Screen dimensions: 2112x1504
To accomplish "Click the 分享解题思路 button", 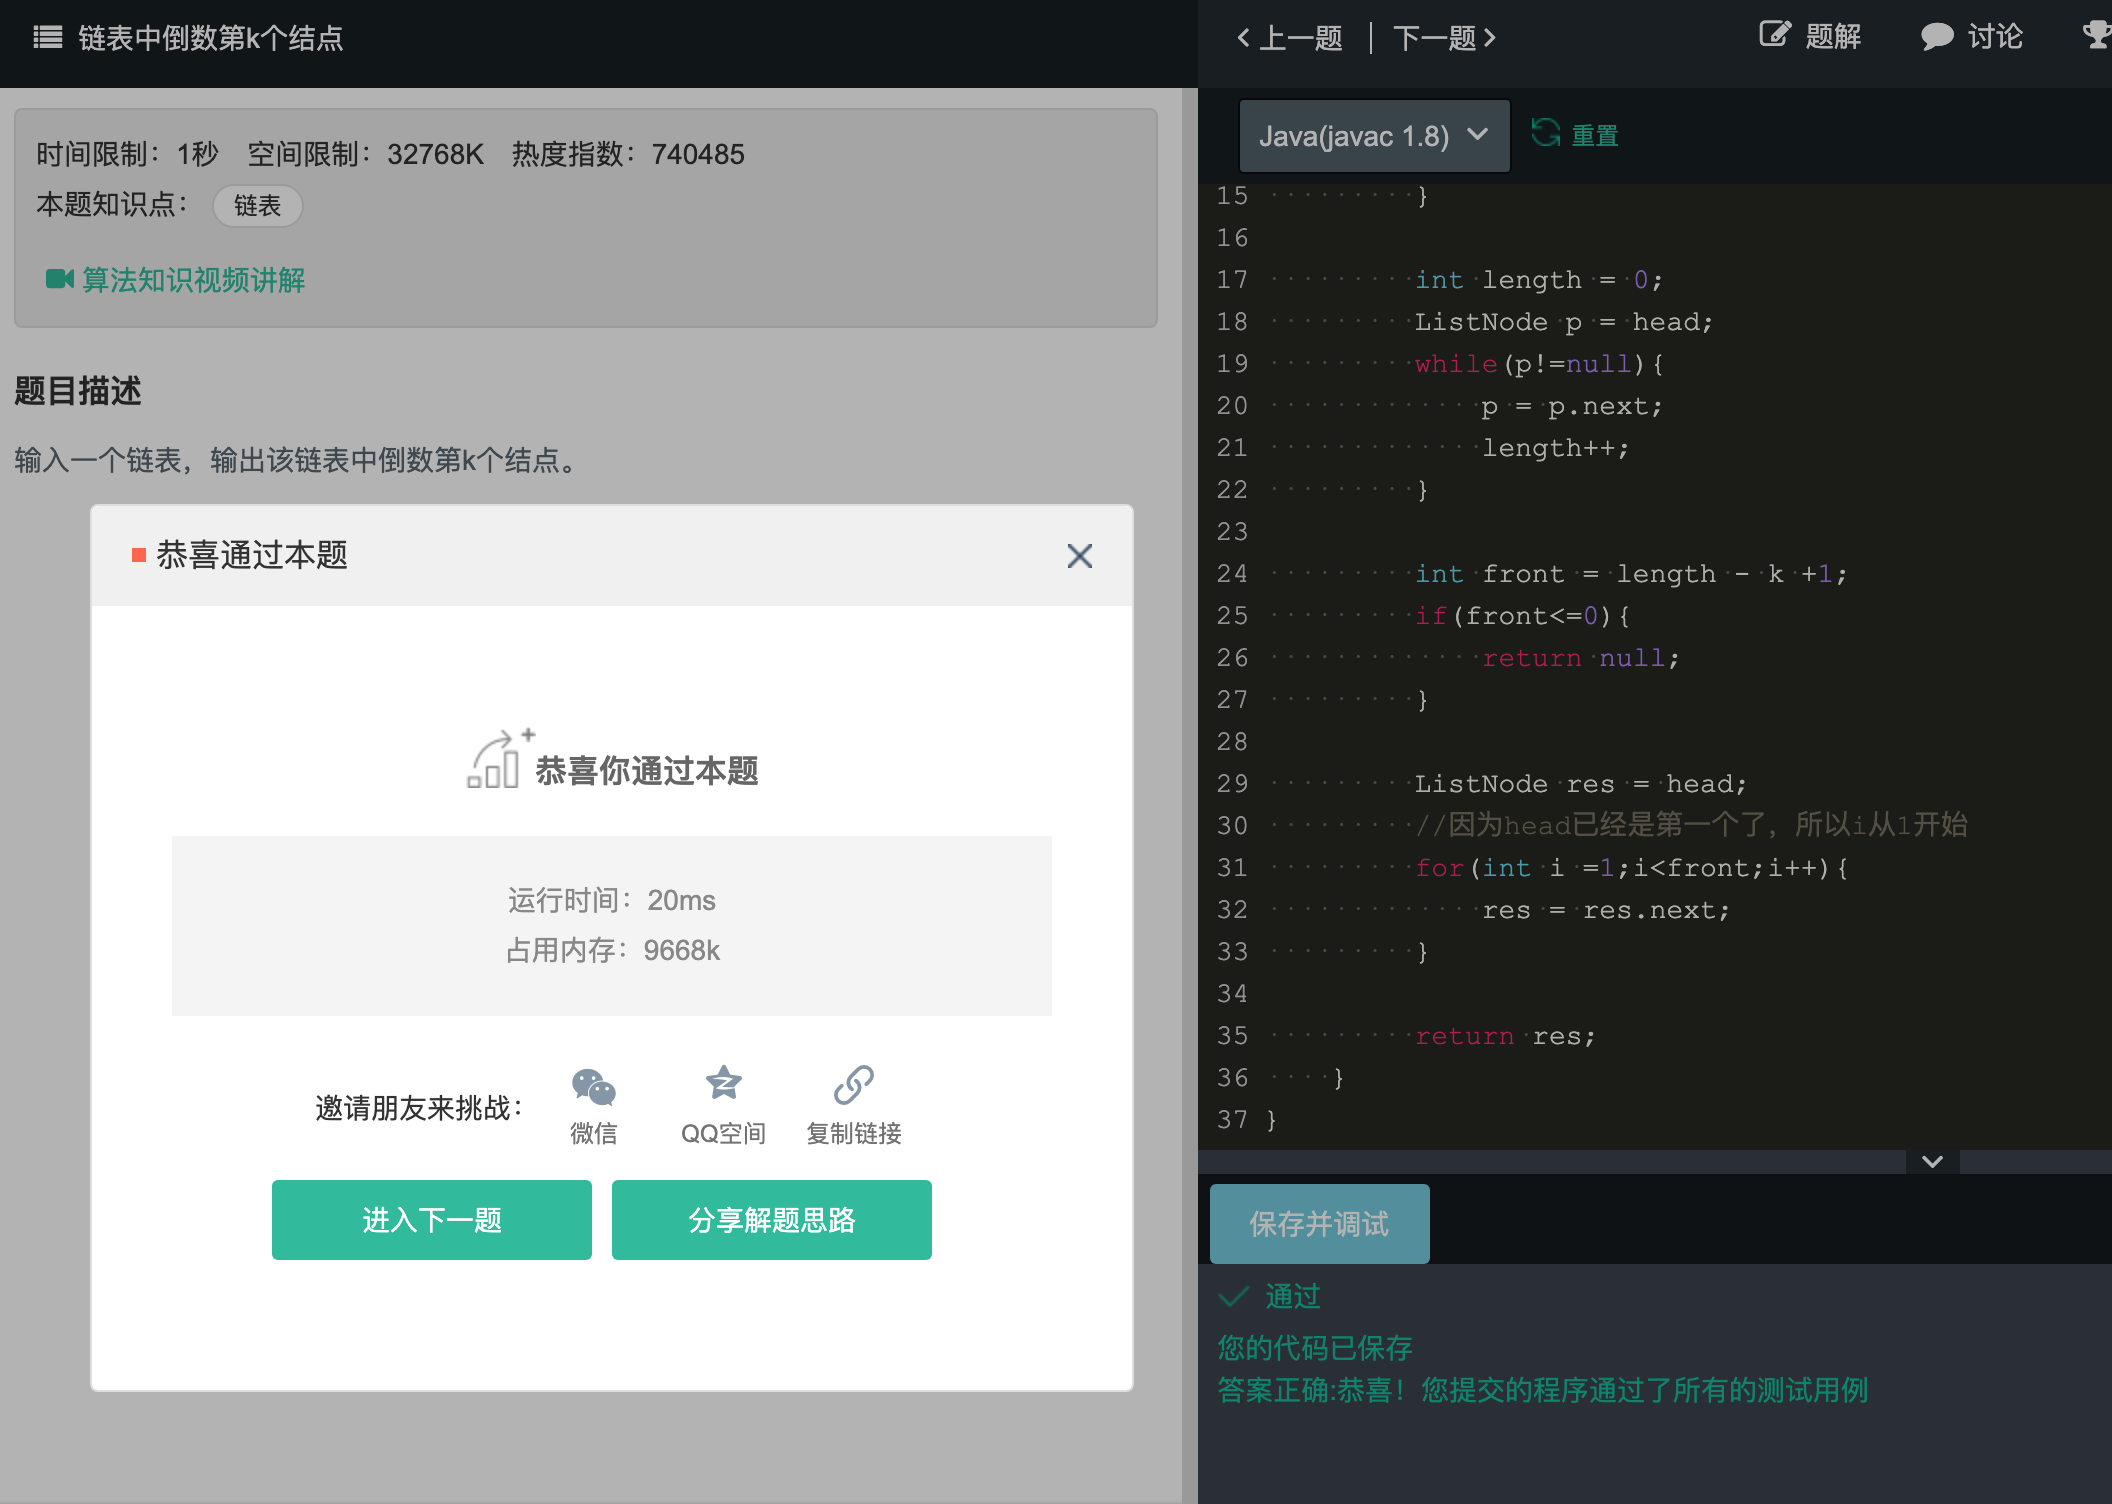I will coord(771,1220).
